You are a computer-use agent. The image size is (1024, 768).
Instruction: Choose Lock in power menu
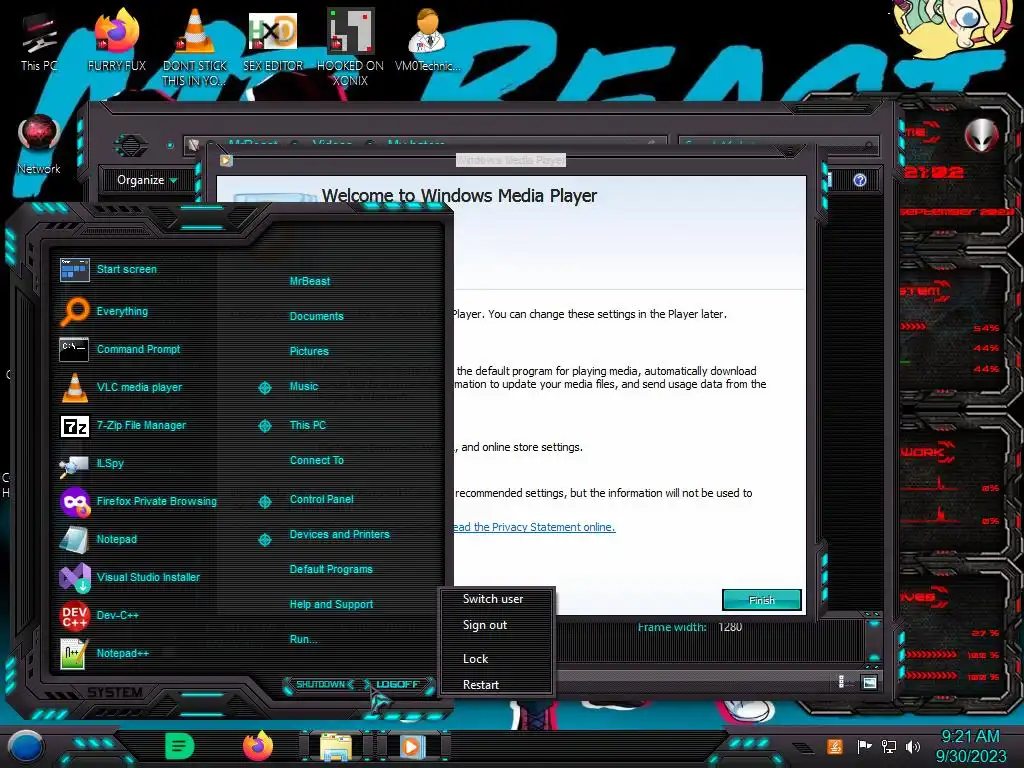(475, 659)
